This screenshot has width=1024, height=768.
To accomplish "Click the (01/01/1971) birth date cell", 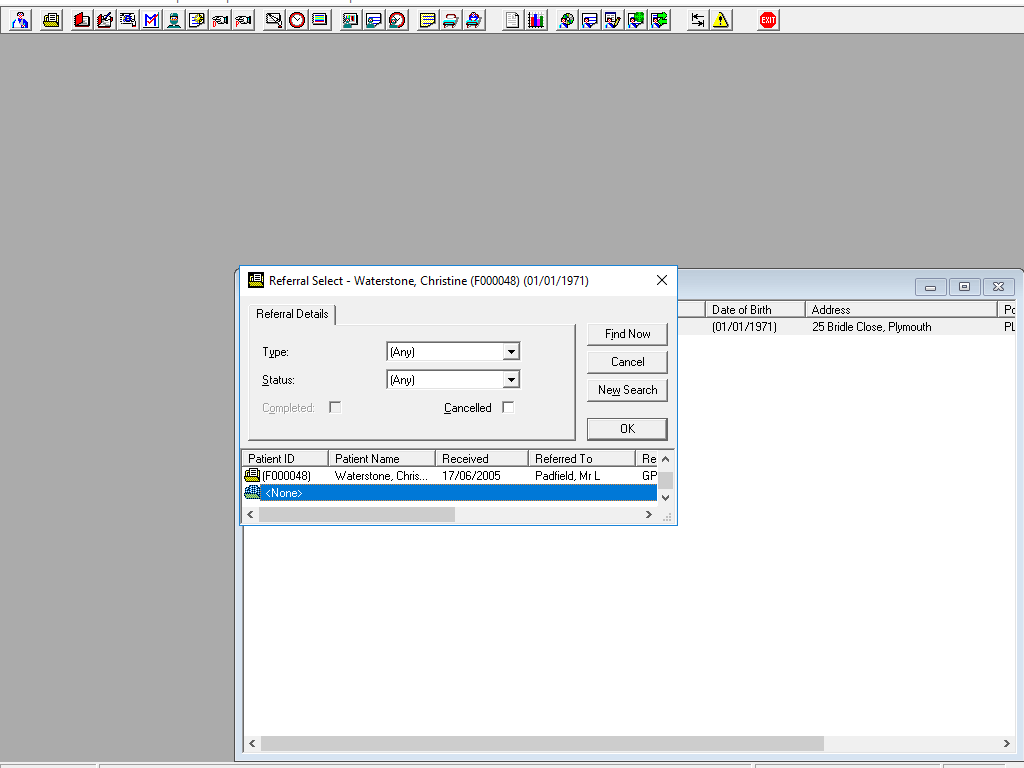I will 744,327.
